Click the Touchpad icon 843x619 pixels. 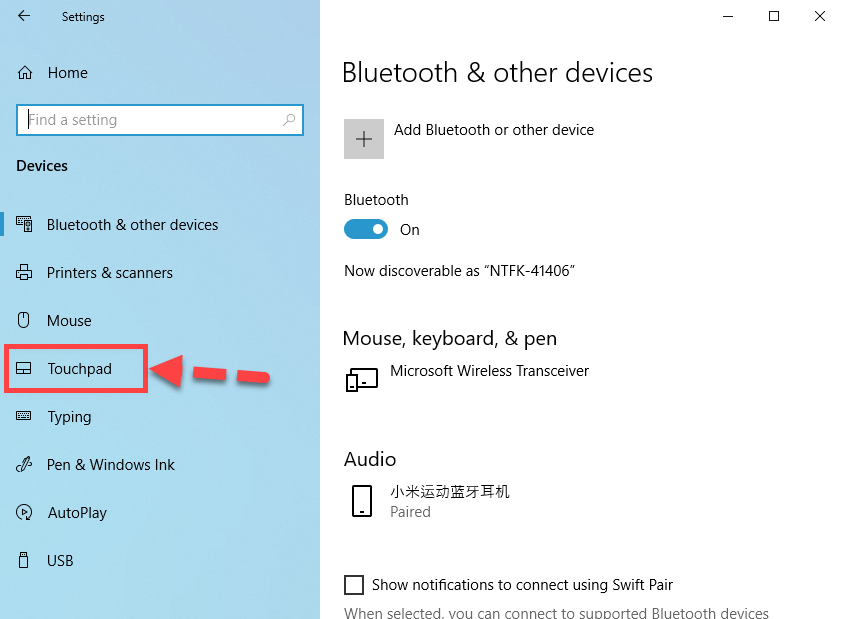(x=25, y=369)
